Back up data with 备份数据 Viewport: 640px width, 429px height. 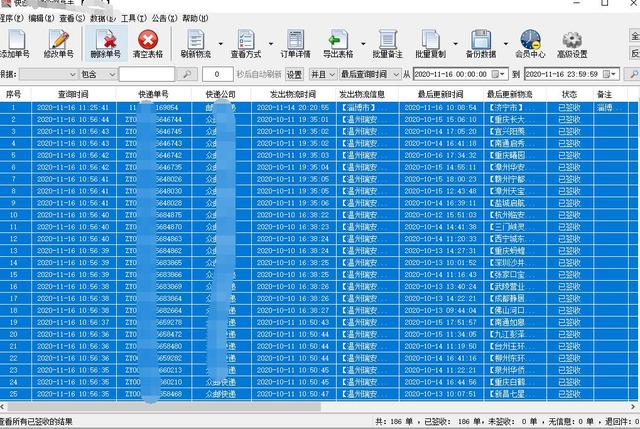click(x=481, y=44)
